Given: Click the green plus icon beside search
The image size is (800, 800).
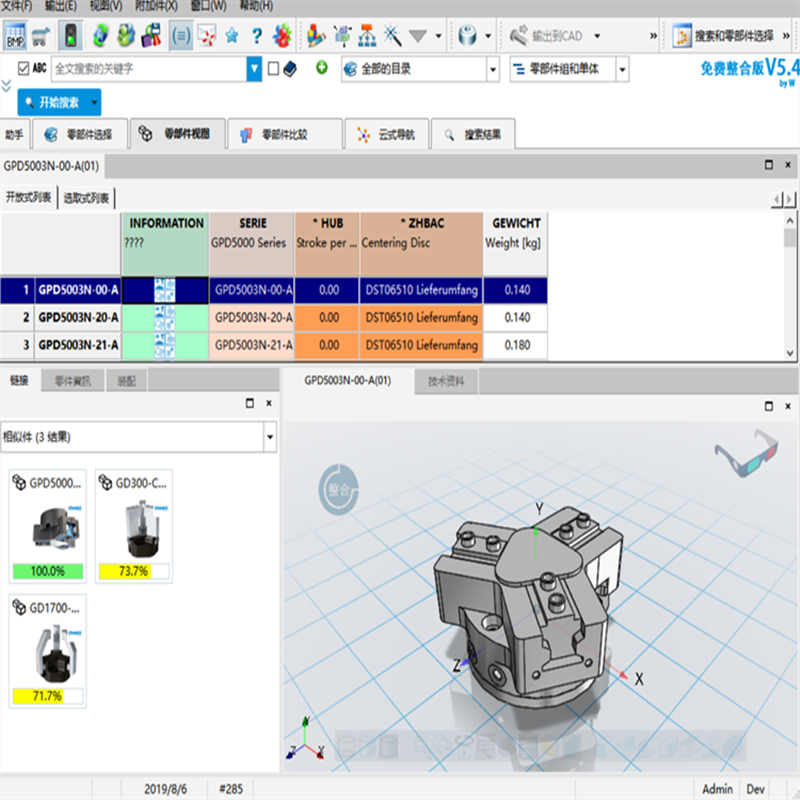Looking at the screenshot, I should tap(321, 68).
